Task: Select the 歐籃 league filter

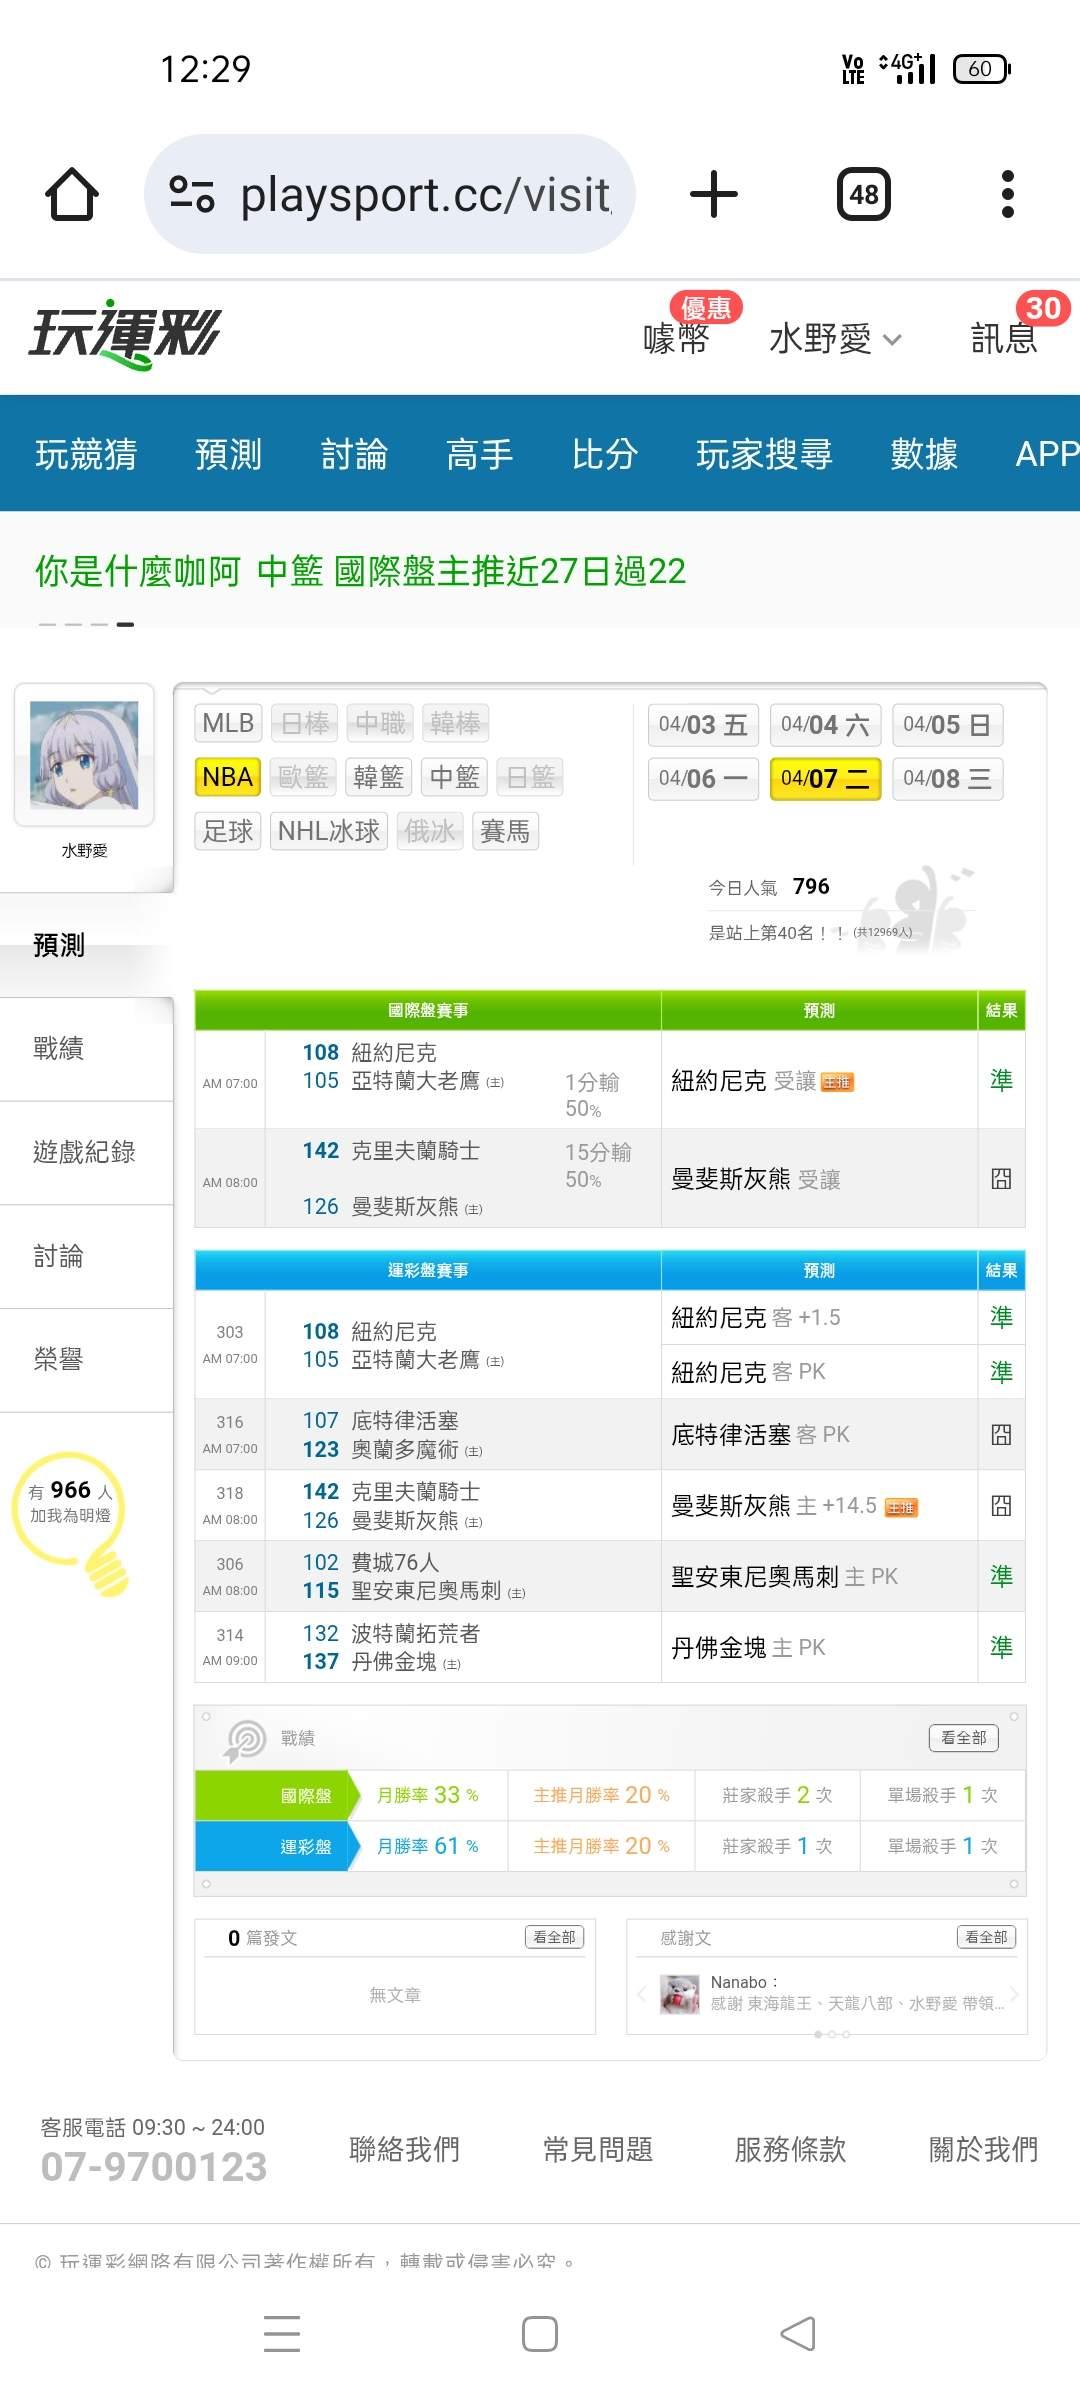Action: point(303,777)
